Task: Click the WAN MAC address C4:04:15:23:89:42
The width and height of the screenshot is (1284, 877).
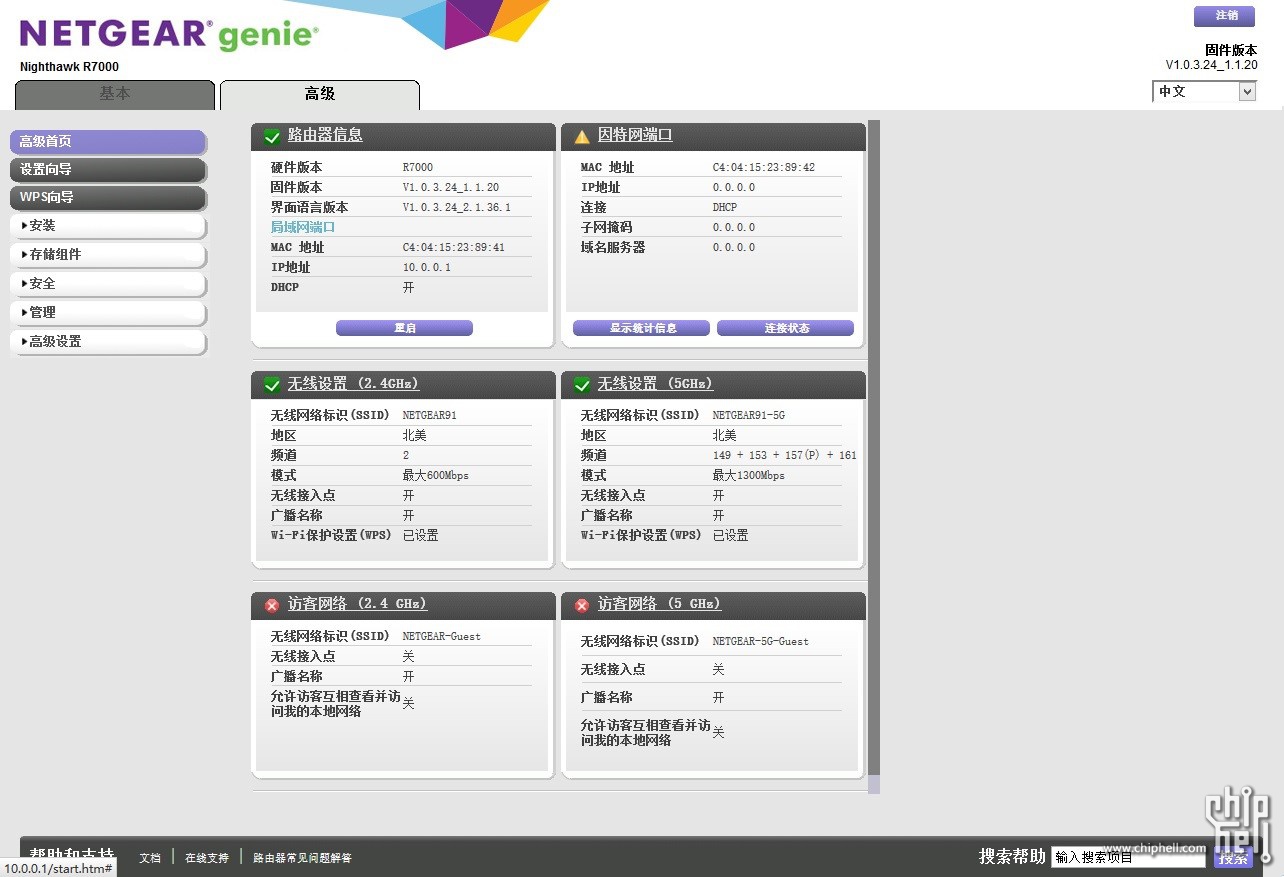Action: point(763,168)
